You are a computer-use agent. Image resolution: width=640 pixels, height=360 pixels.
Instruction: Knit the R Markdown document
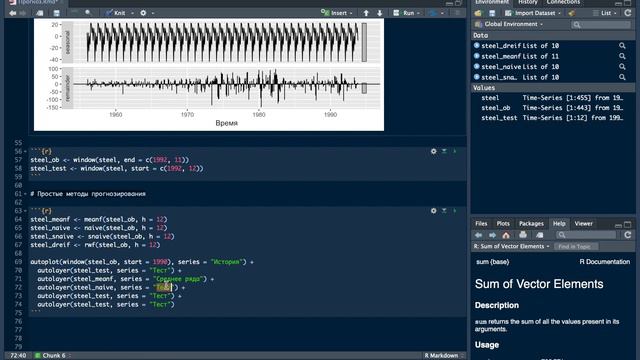point(116,13)
